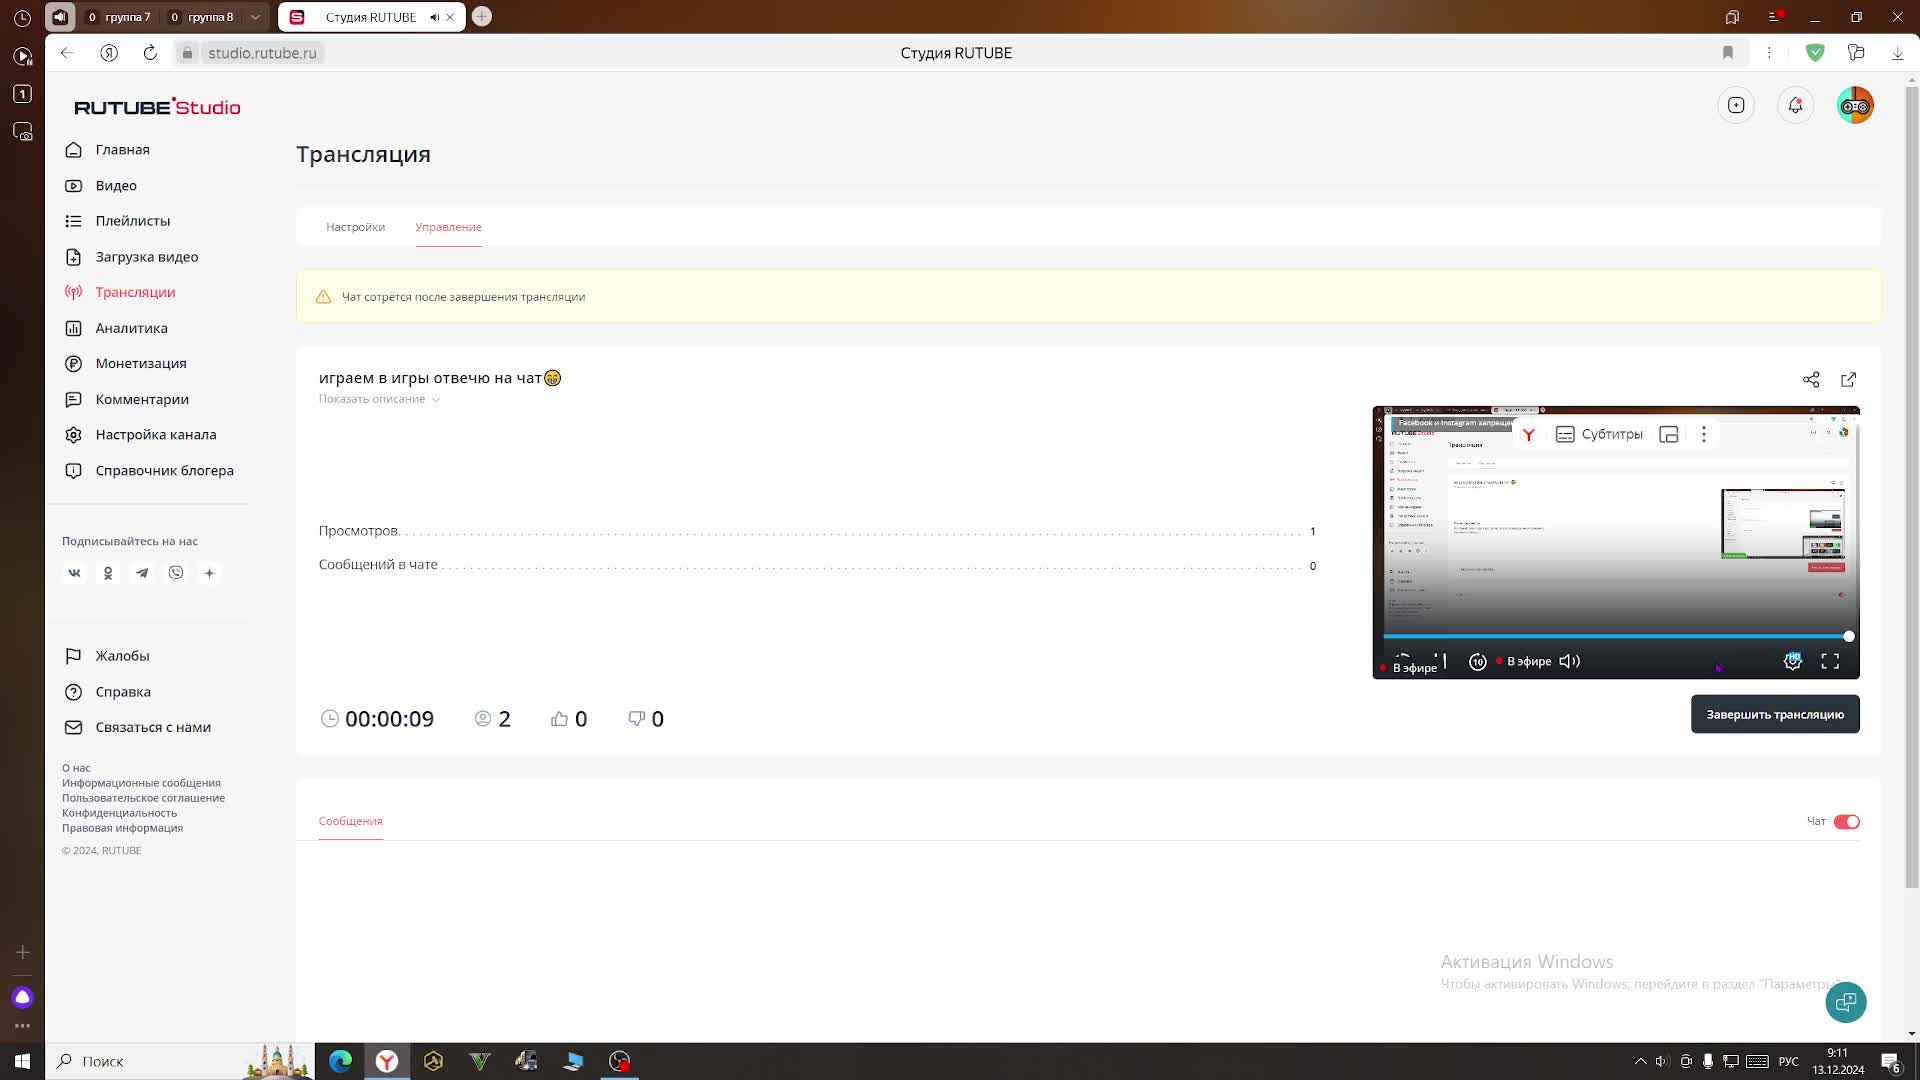This screenshot has height=1080, width=1920.
Task: Reload the browser page
Action: pyautogui.click(x=150, y=53)
